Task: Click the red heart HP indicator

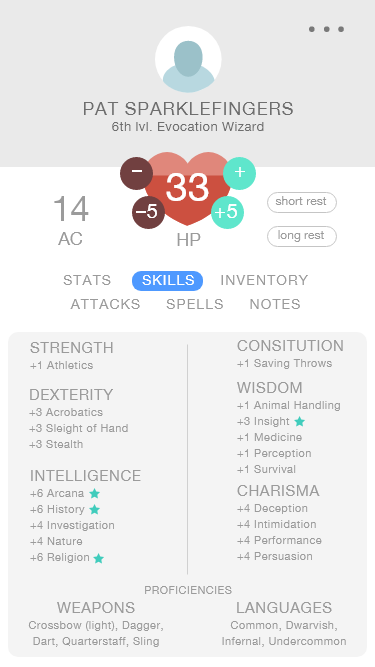Action: pos(188,188)
